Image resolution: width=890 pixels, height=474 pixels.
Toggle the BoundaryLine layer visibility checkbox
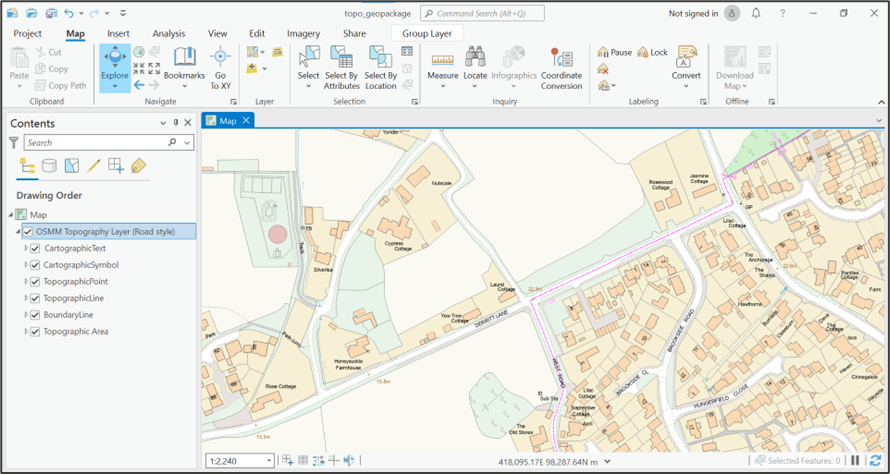coord(36,315)
